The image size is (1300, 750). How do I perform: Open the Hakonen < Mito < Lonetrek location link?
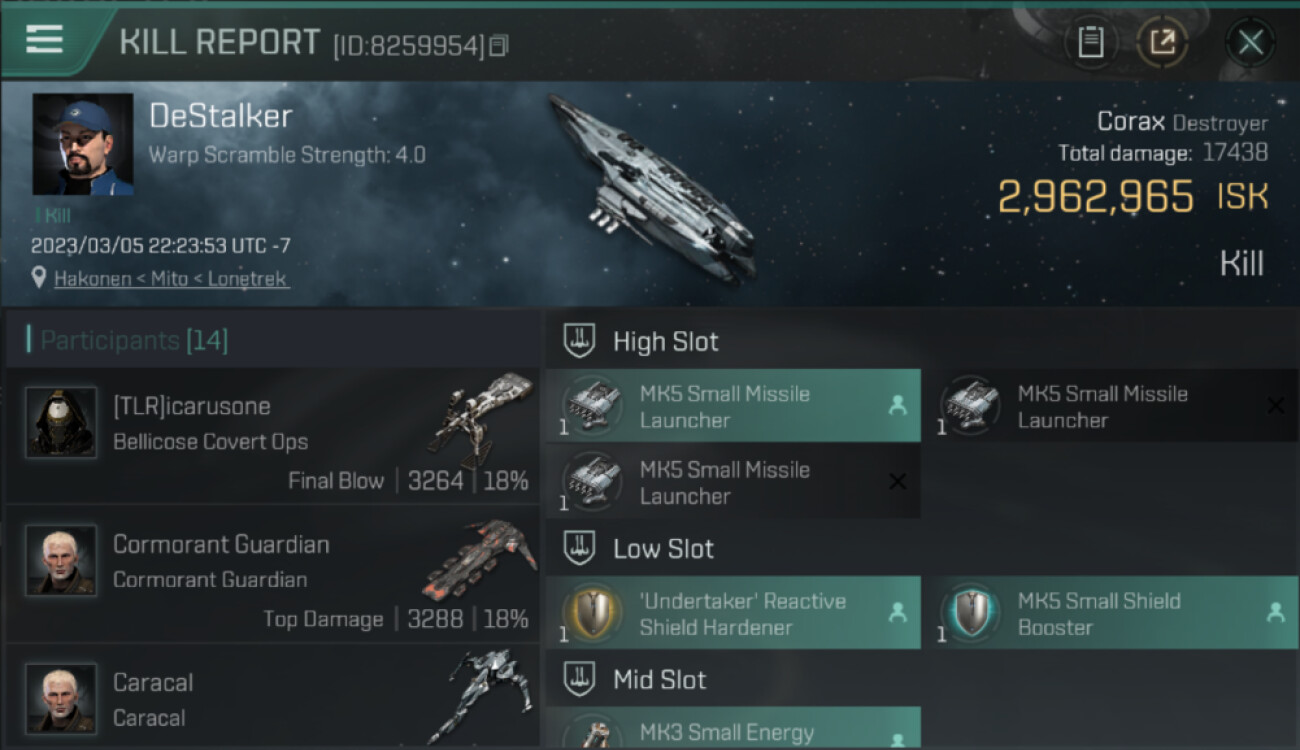[171, 279]
